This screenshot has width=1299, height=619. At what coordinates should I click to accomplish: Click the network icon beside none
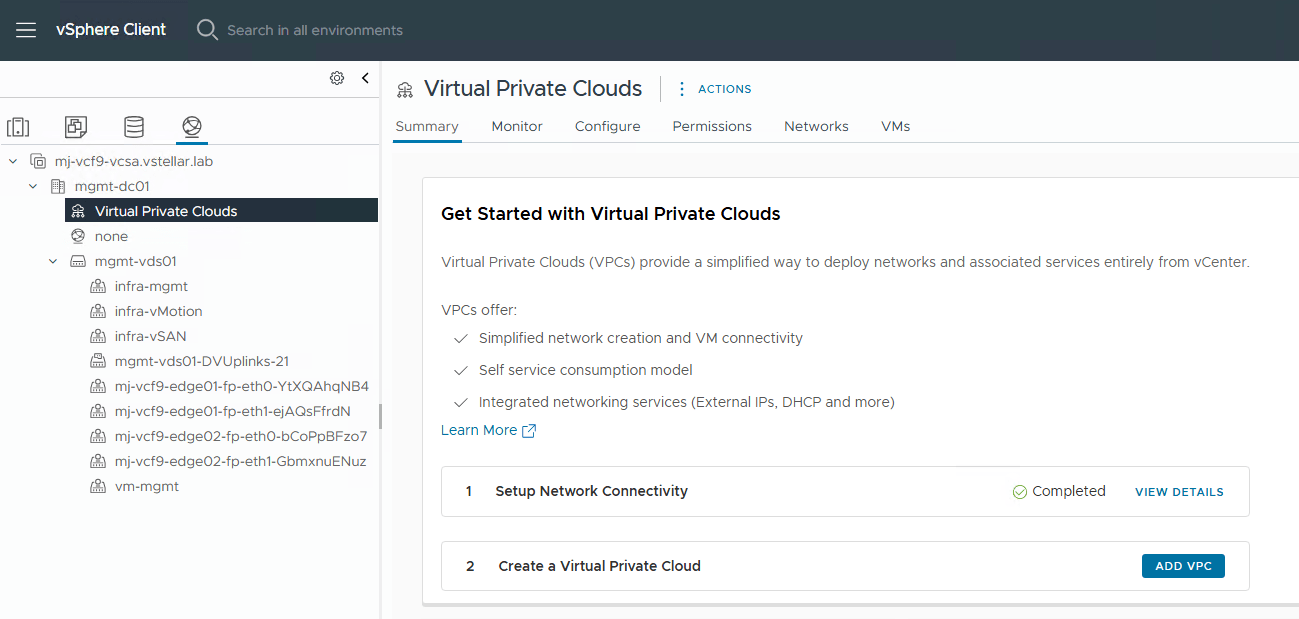click(x=78, y=236)
